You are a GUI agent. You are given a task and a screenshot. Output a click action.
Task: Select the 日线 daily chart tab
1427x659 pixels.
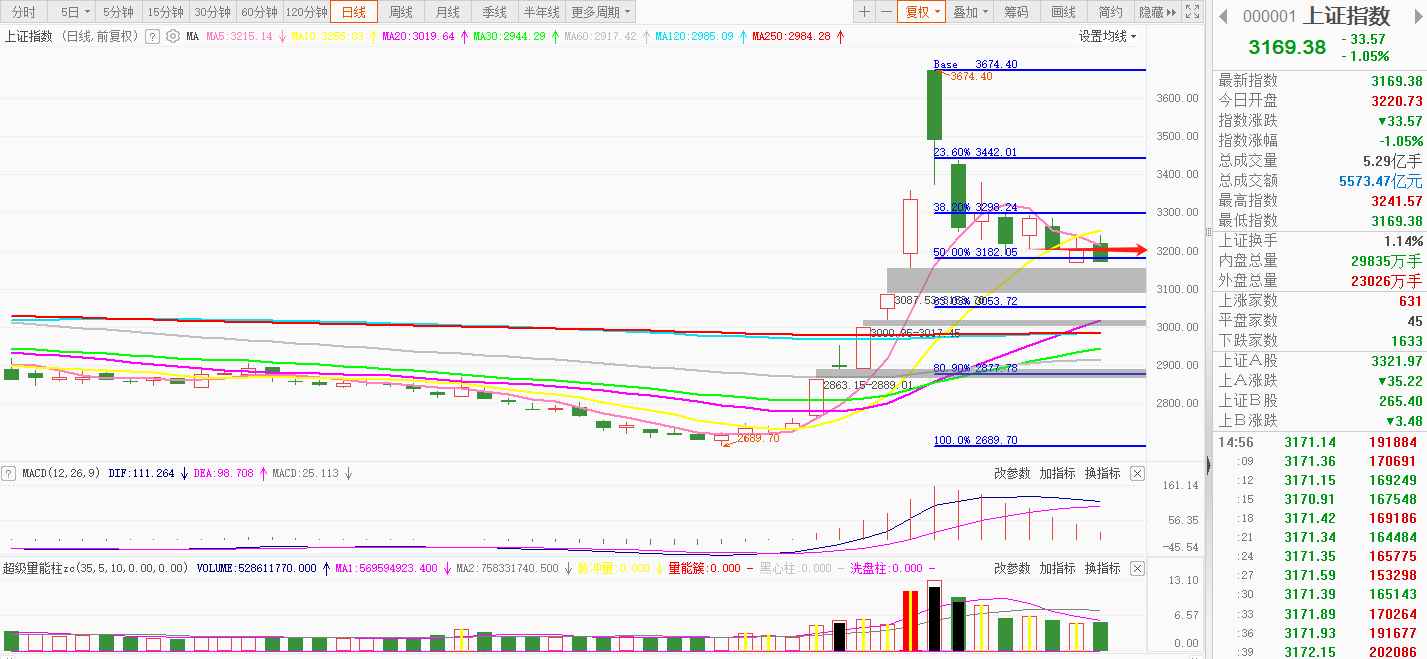(354, 12)
